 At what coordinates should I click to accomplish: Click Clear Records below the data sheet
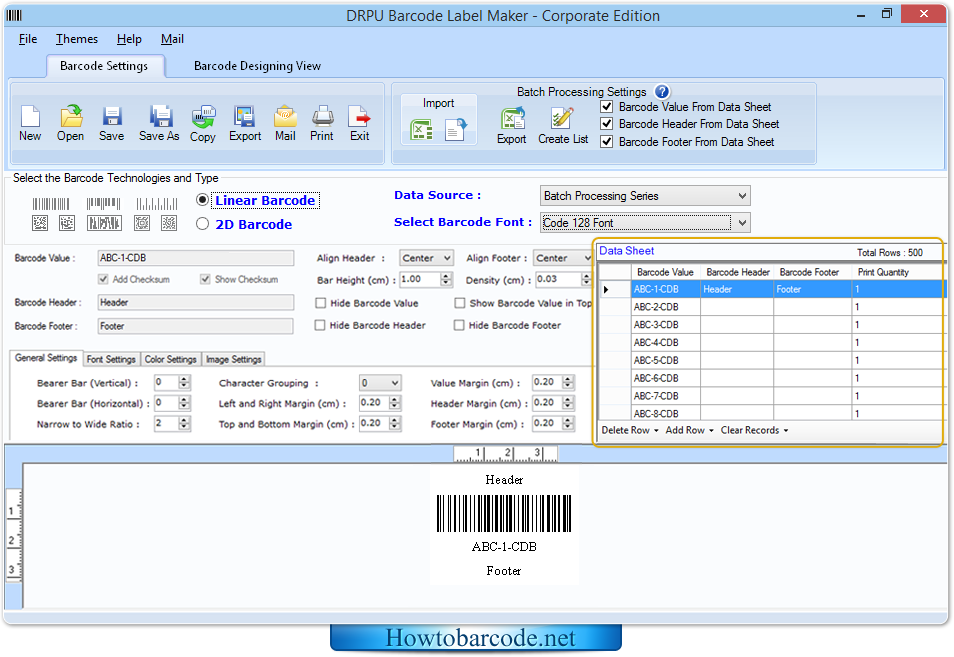751,430
